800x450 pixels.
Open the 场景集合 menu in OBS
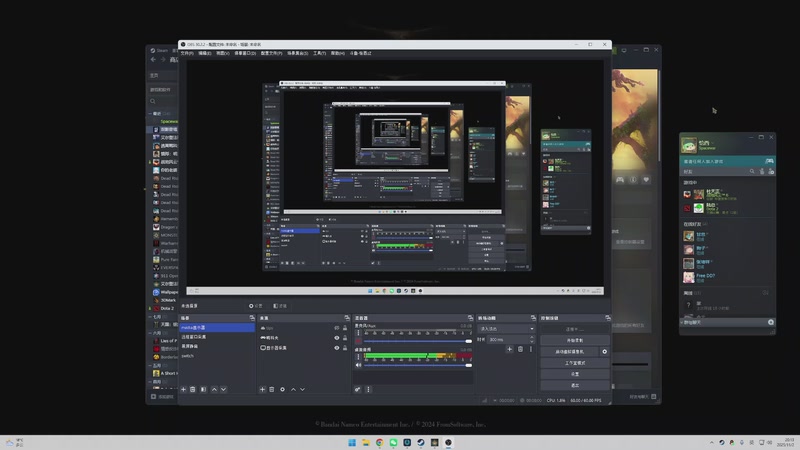coord(297,53)
